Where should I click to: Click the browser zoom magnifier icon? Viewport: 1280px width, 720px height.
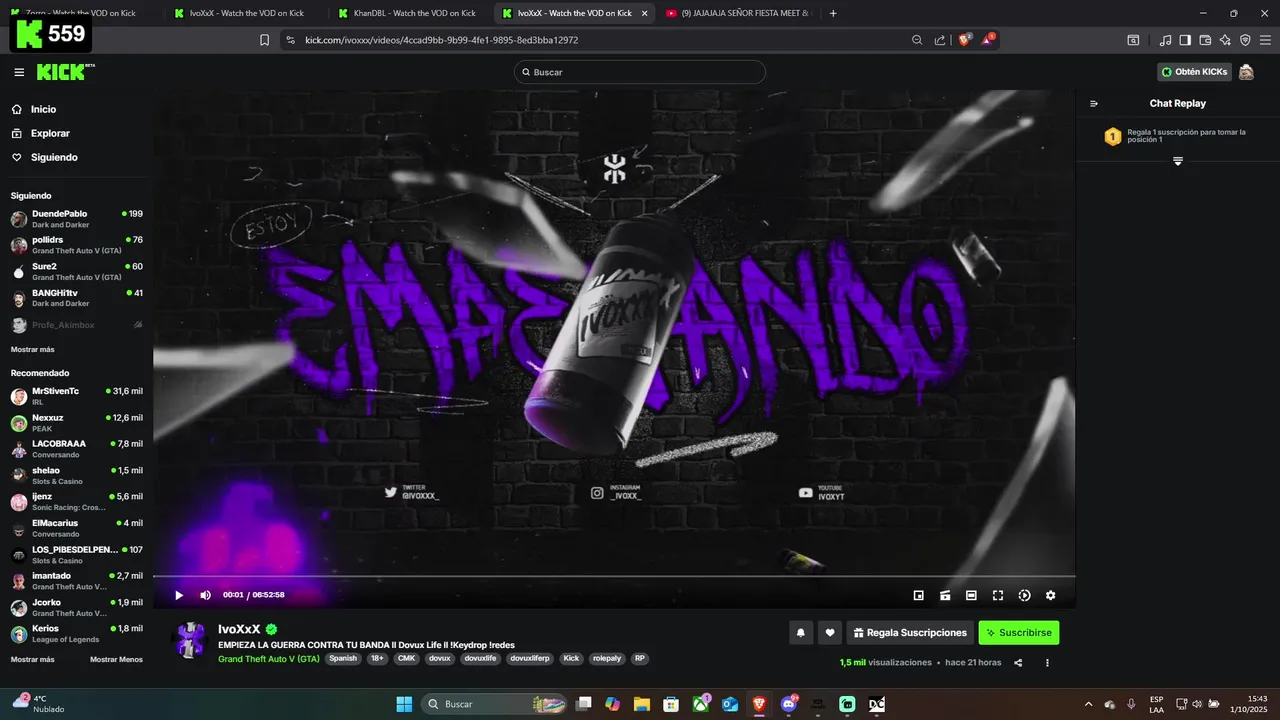click(x=917, y=40)
